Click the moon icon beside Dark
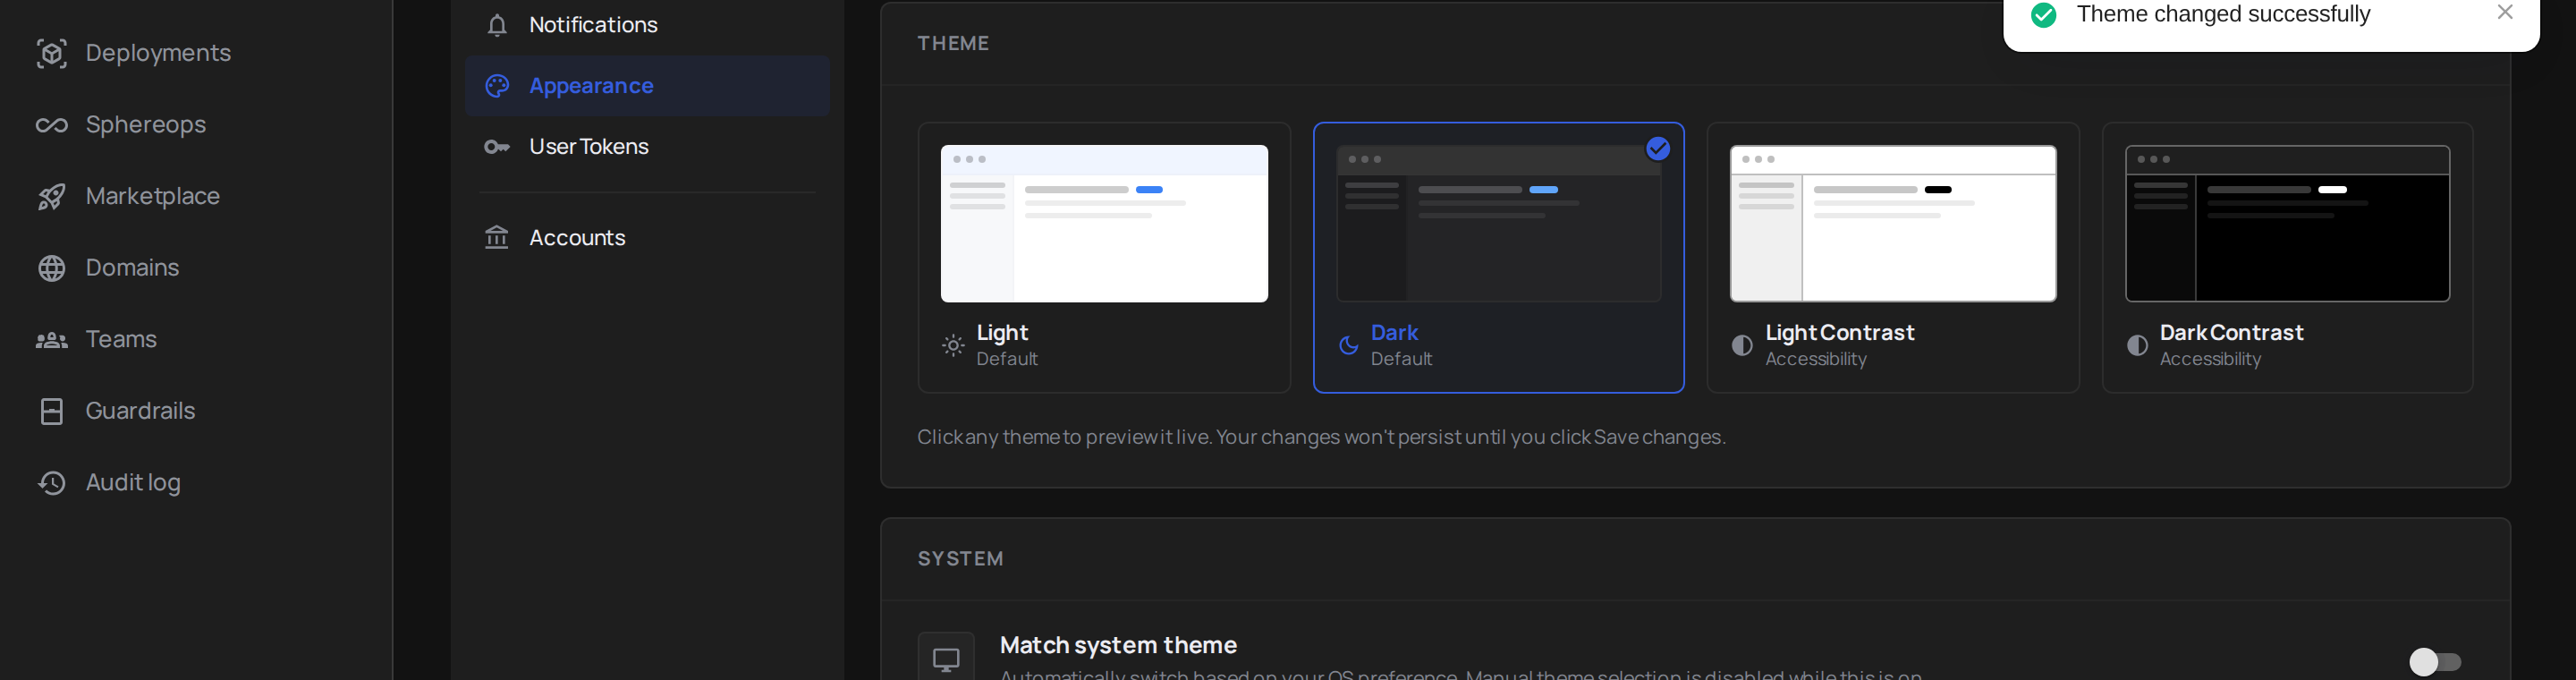2576x680 pixels. point(1348,345)
